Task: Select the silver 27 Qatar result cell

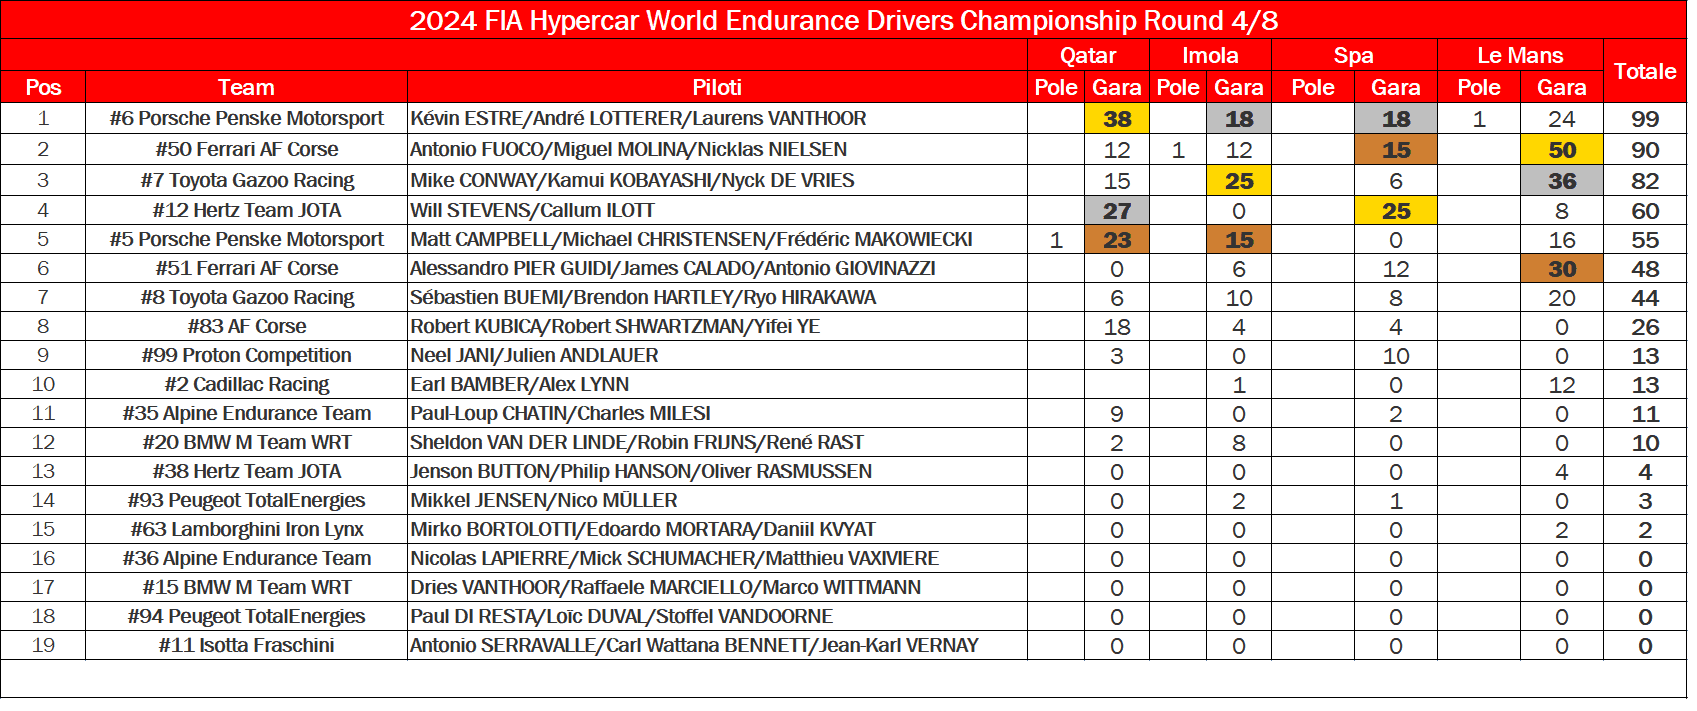Action: tap(1116, 211)
